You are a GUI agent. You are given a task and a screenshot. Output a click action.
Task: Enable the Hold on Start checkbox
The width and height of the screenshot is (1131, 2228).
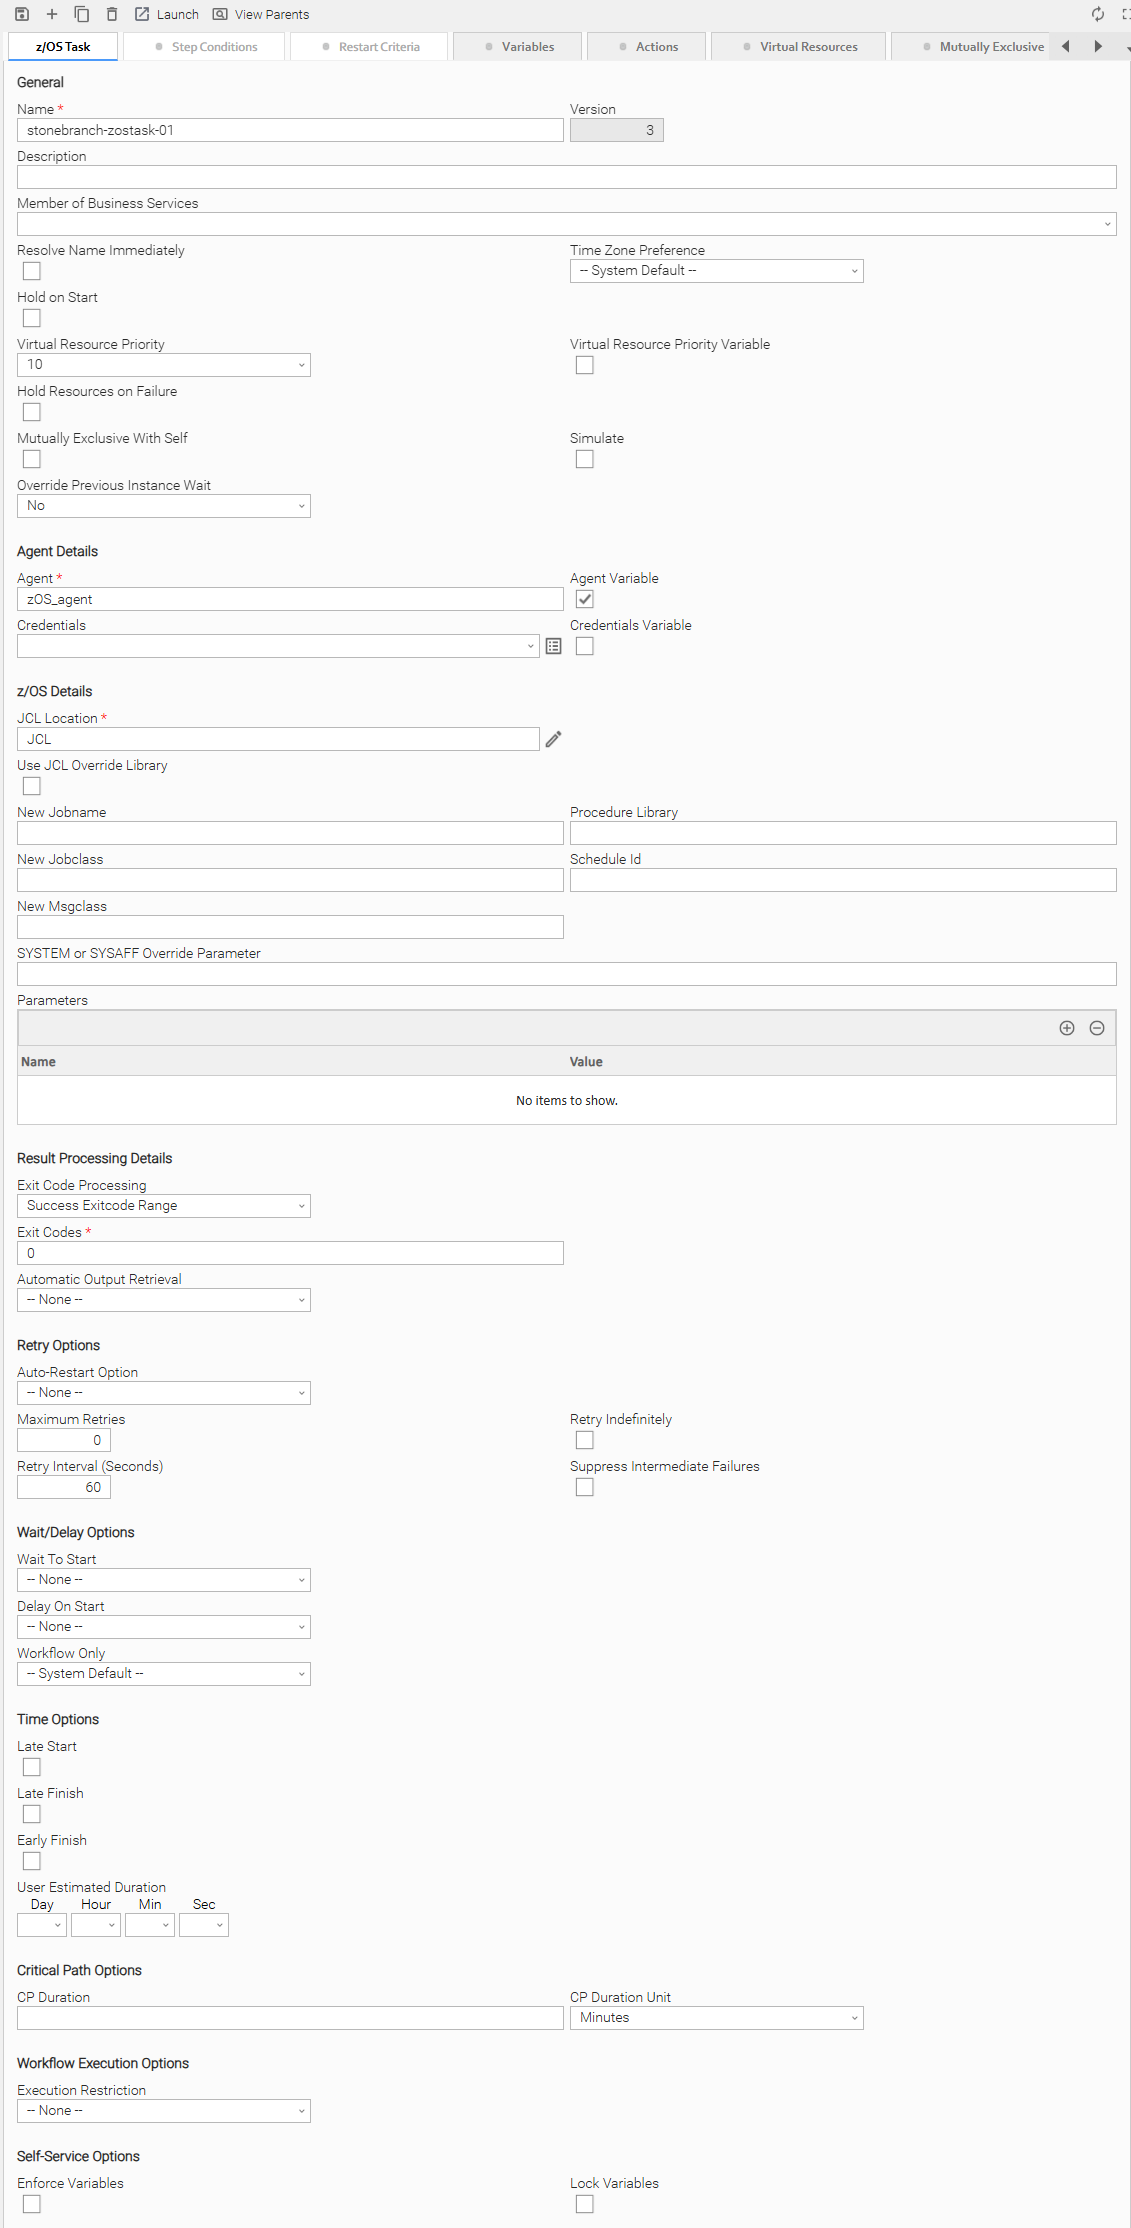click(x=32, y=318)
